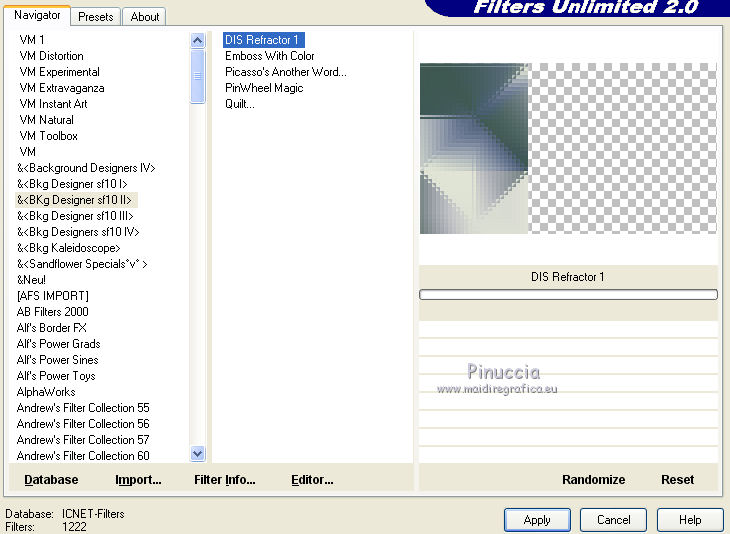Select the VM Experimental category

coord(60,72)
